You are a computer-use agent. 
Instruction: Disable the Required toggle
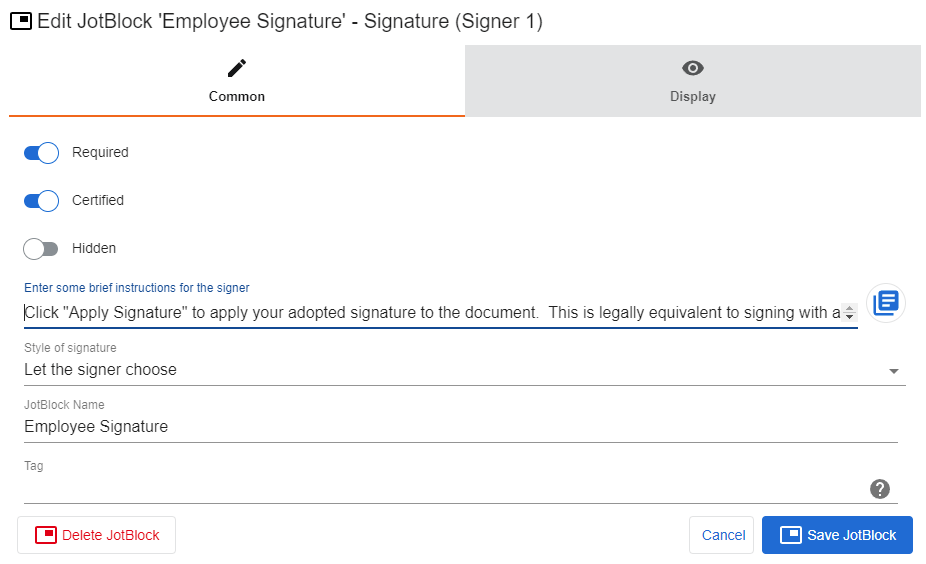click(41, 153)
